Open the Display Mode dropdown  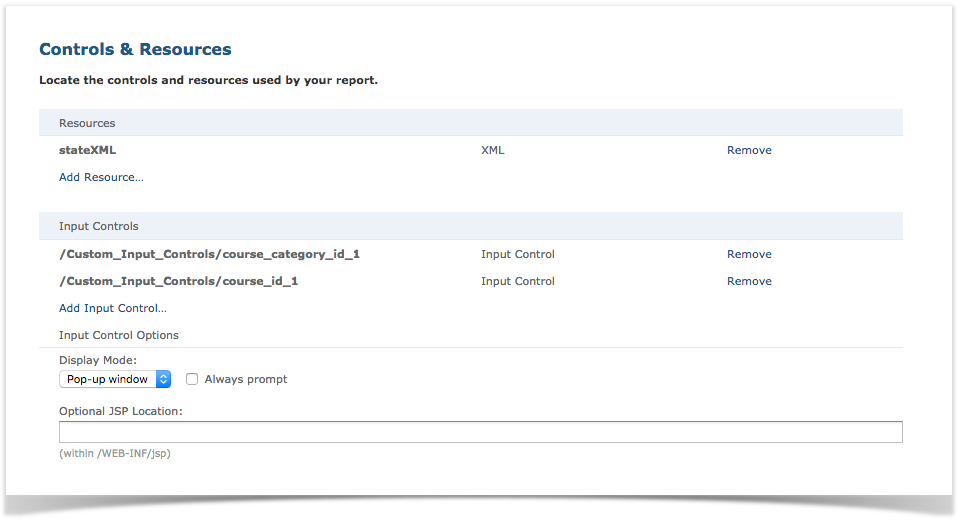(x=115, y=379)
